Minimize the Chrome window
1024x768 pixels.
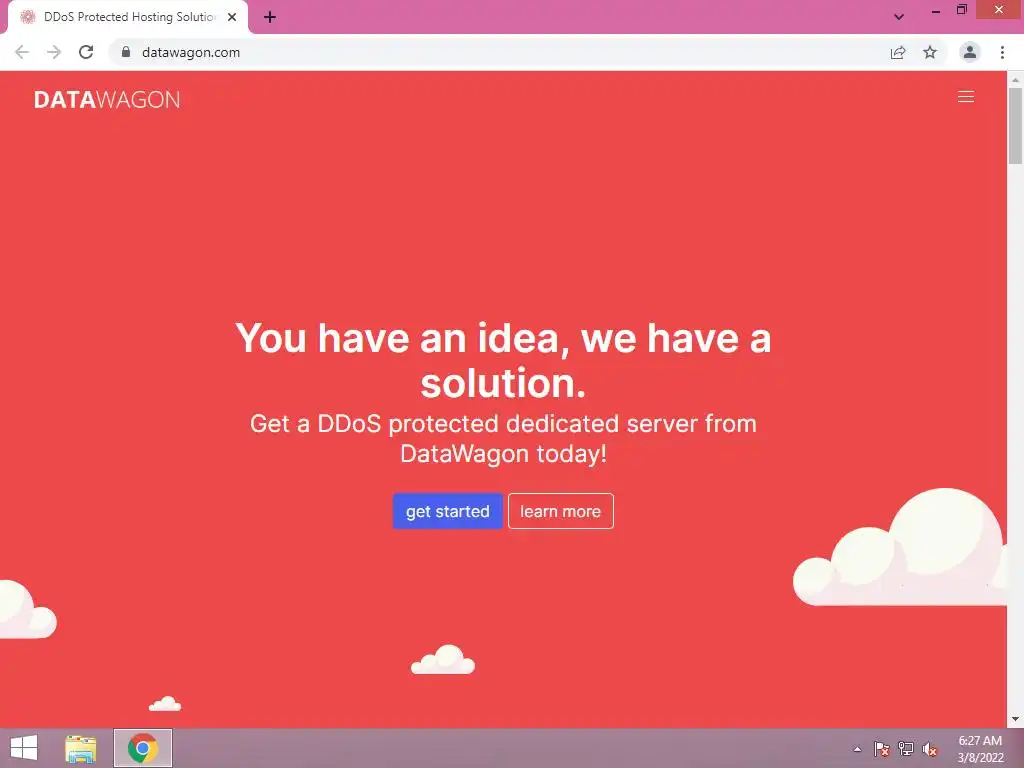935,11
